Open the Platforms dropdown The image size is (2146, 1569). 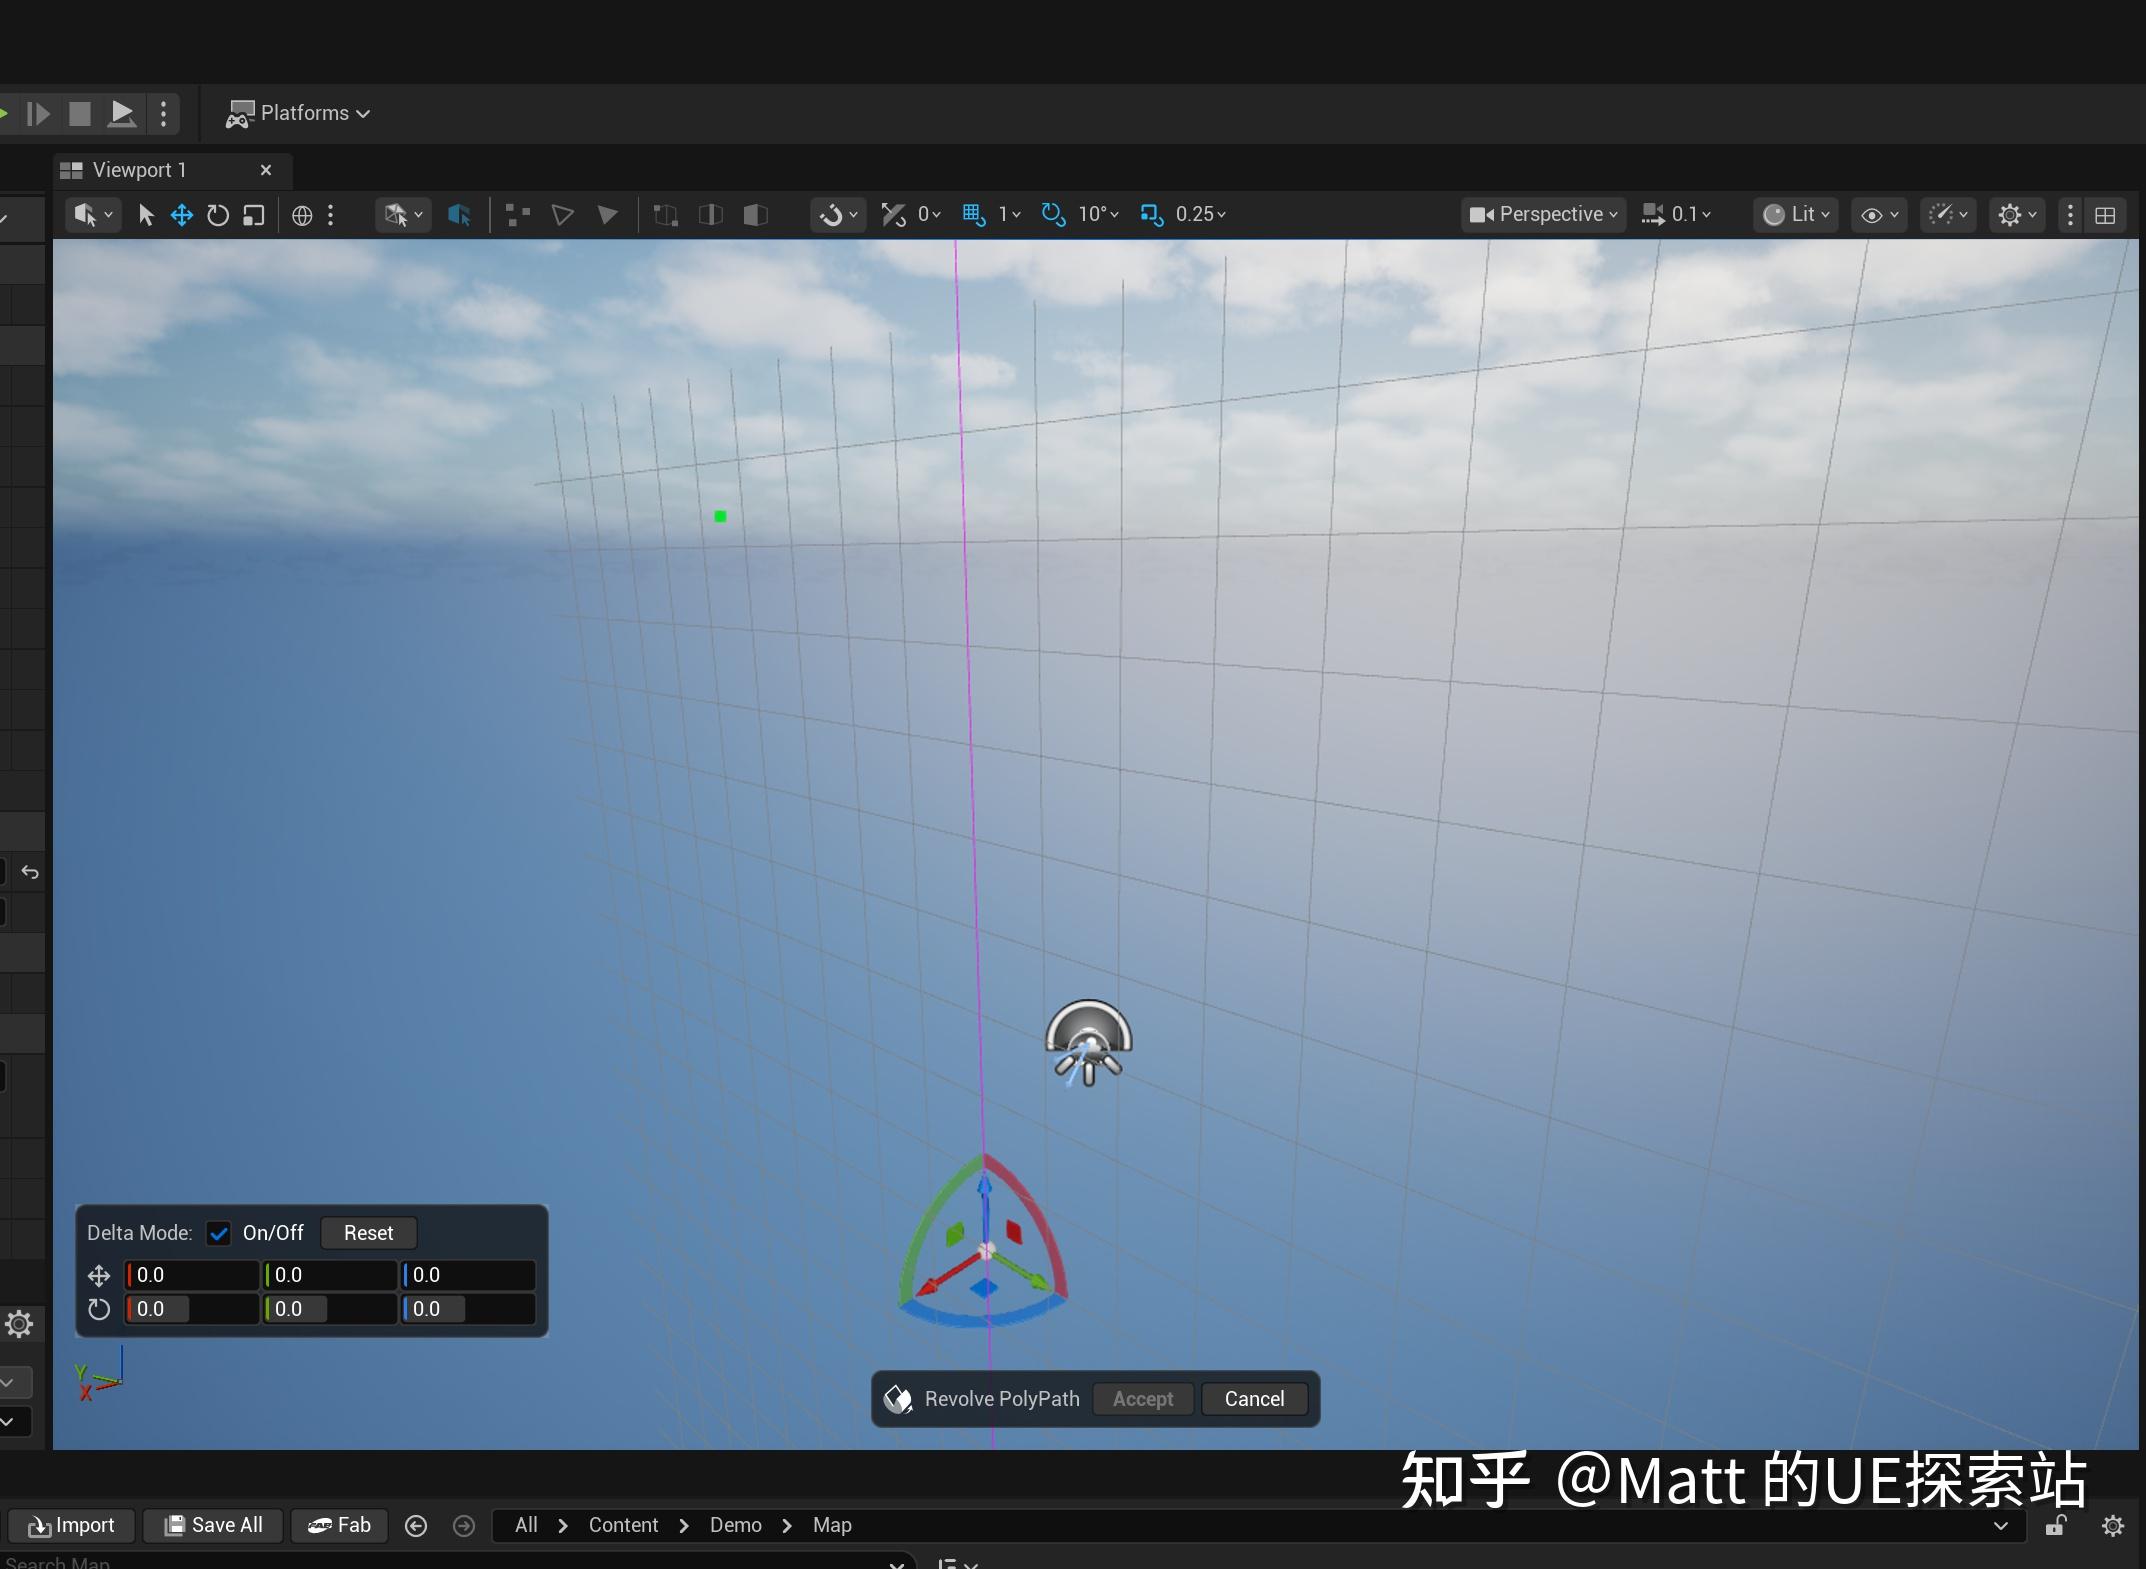click(x=298, y=113)
